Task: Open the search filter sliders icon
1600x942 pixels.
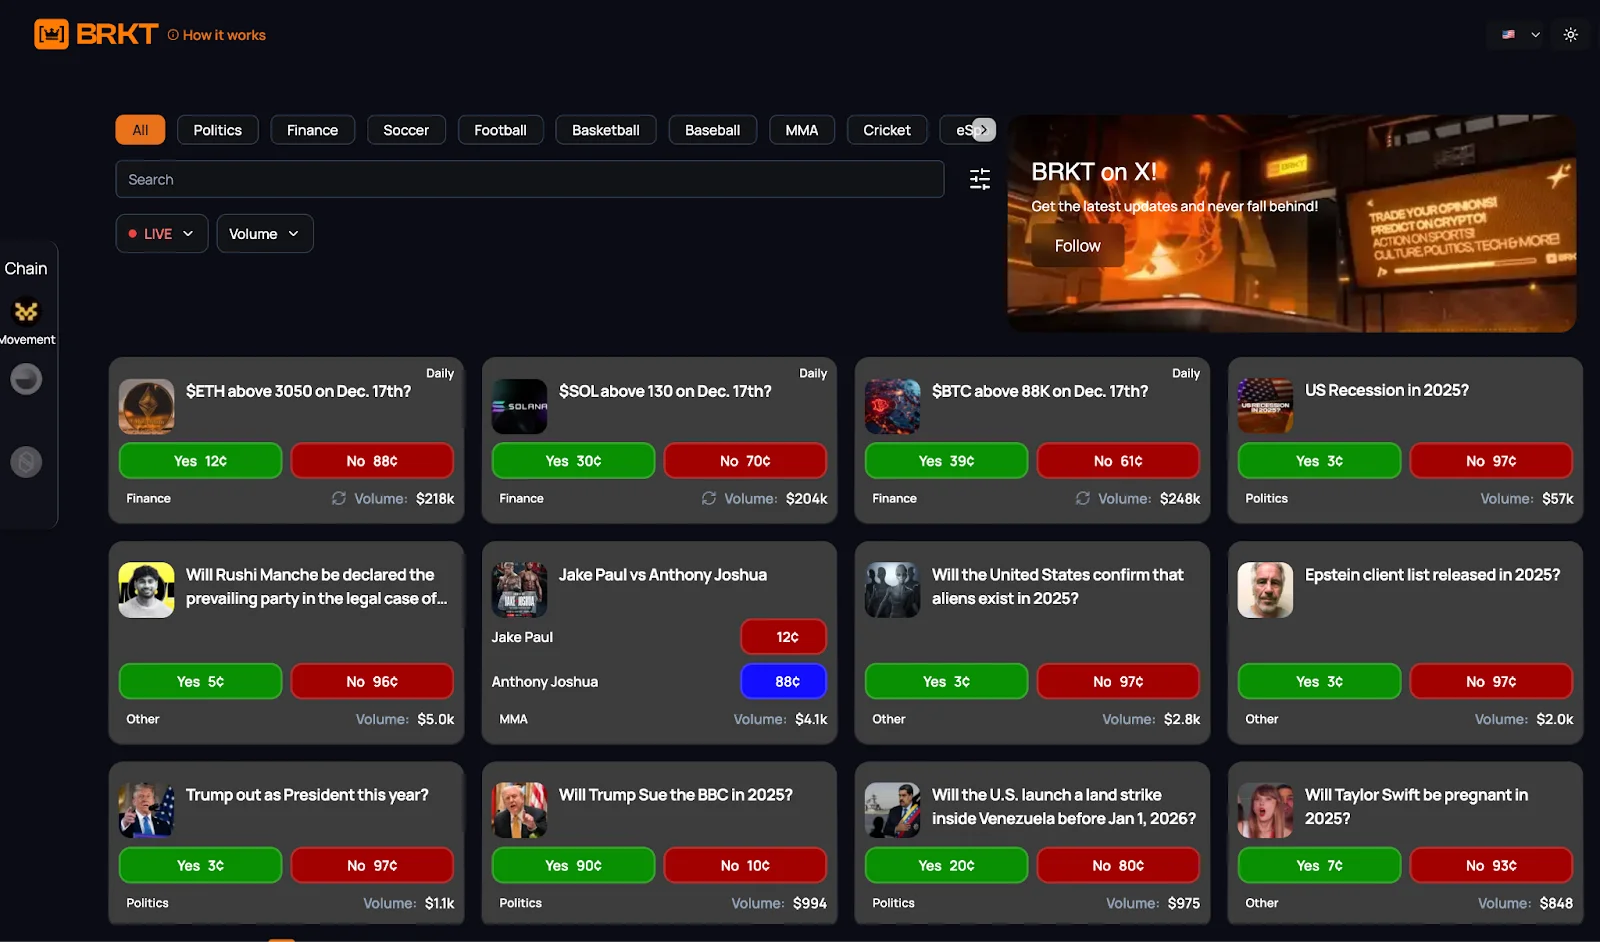Action: pos(979,179)
